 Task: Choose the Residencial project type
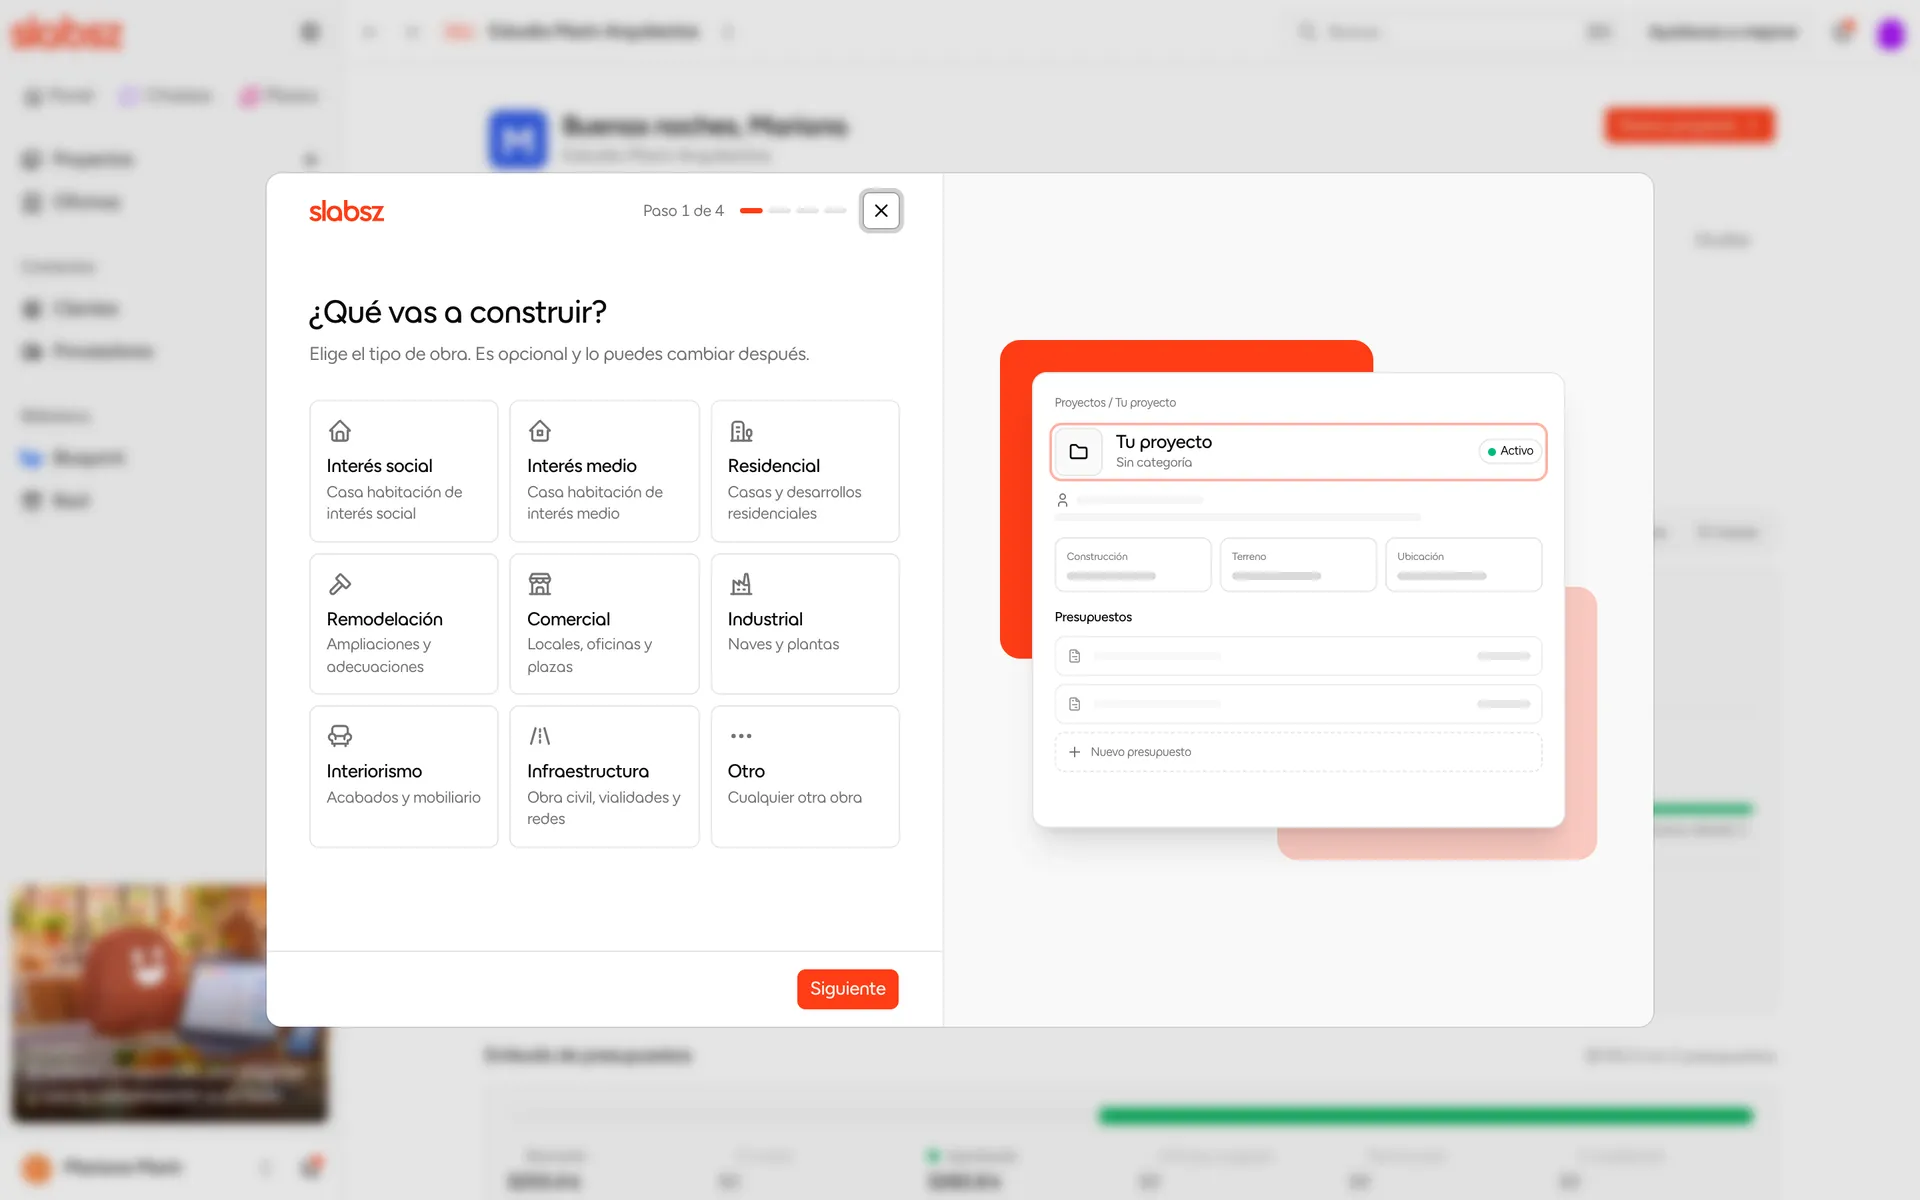[x=805, y=471]
